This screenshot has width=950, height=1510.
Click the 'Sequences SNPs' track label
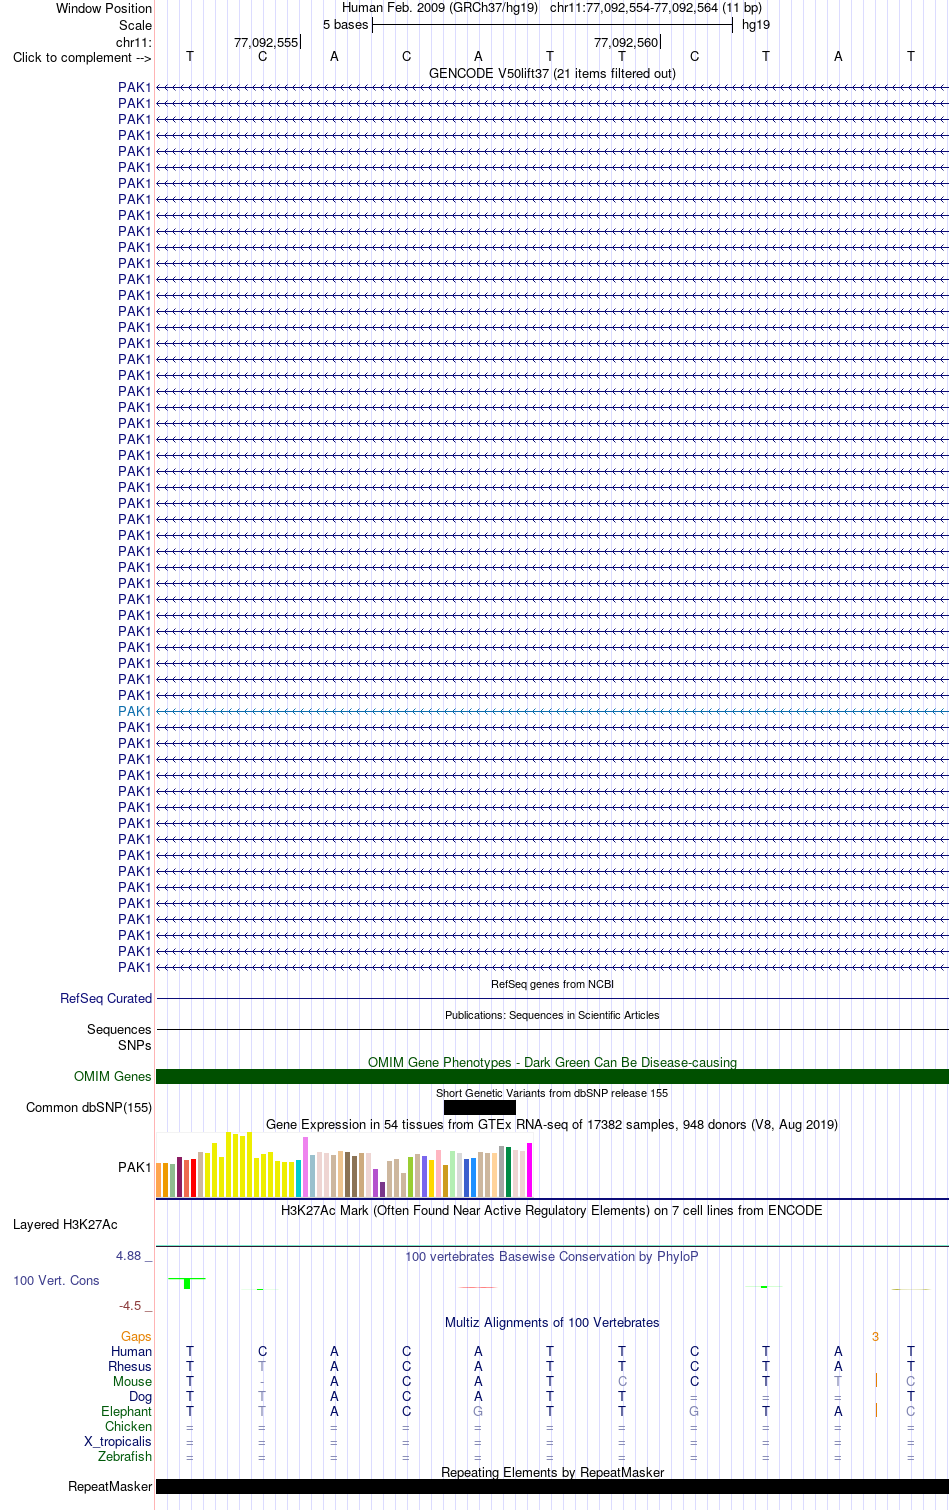(119, 1037)
